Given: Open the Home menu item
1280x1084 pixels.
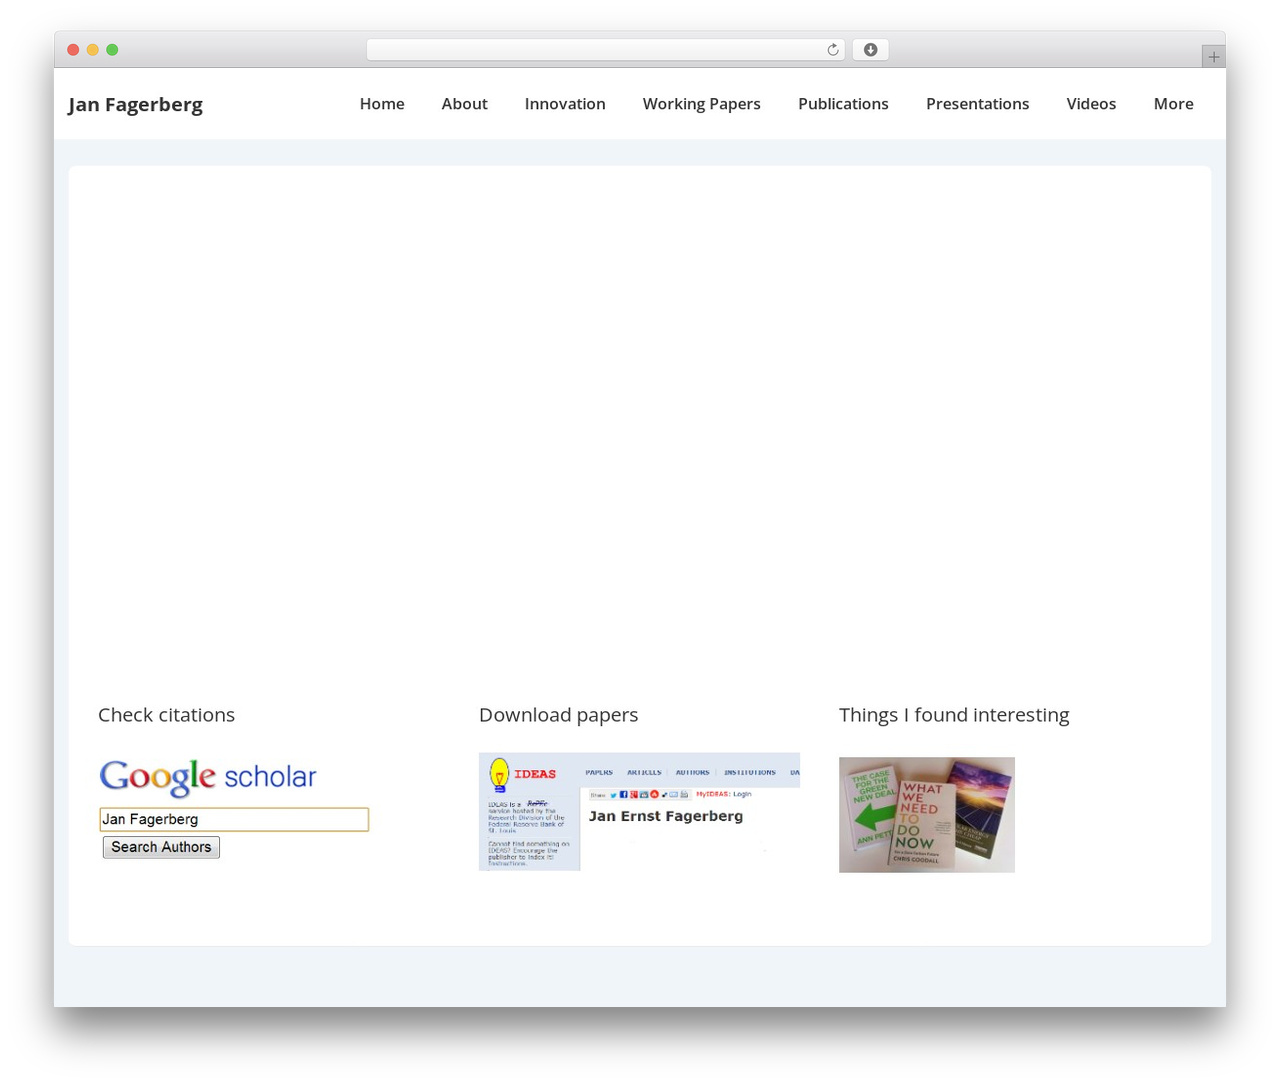Looking at the screenshot, I should [x=382, y=104].
